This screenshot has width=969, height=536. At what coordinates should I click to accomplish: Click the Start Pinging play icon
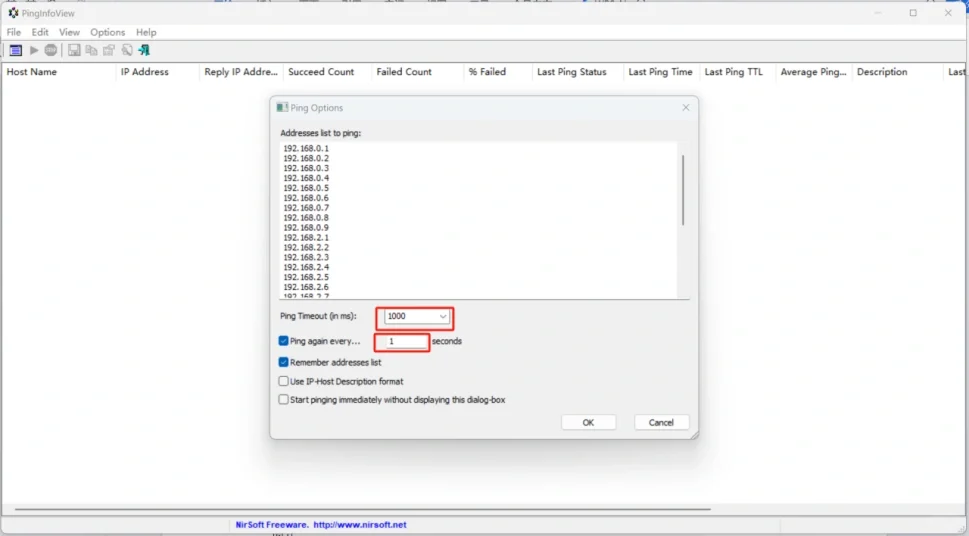tap(34, 50)
